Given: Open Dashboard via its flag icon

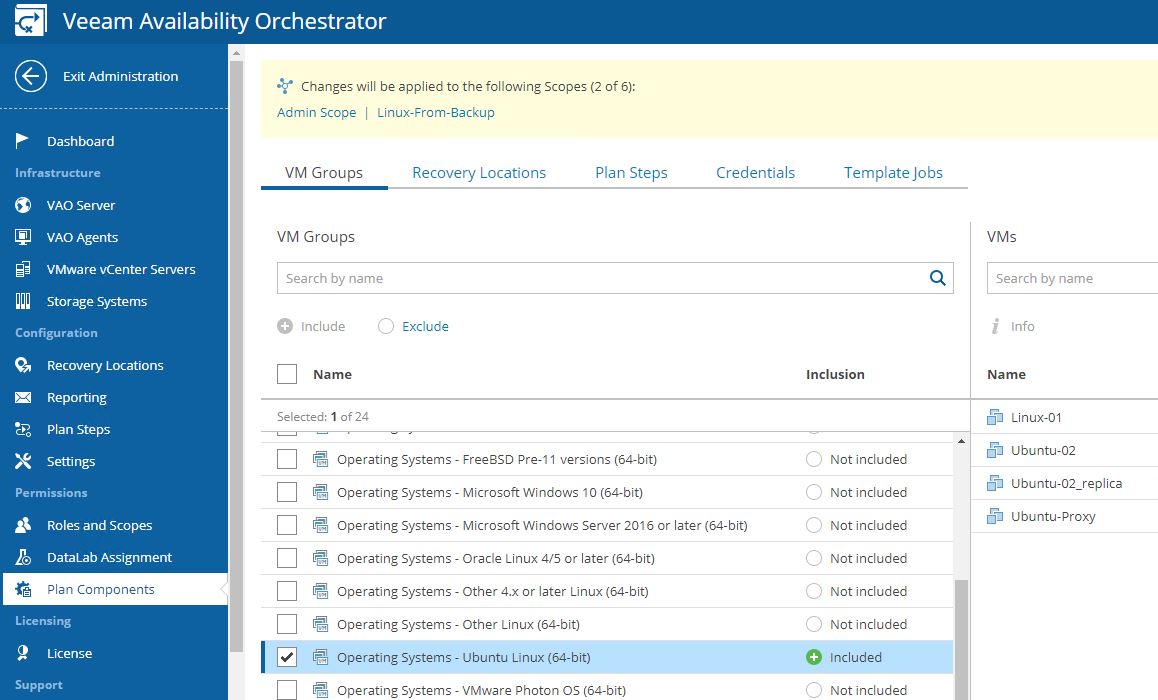Looking at the screenshot, I should click(23, 140).
